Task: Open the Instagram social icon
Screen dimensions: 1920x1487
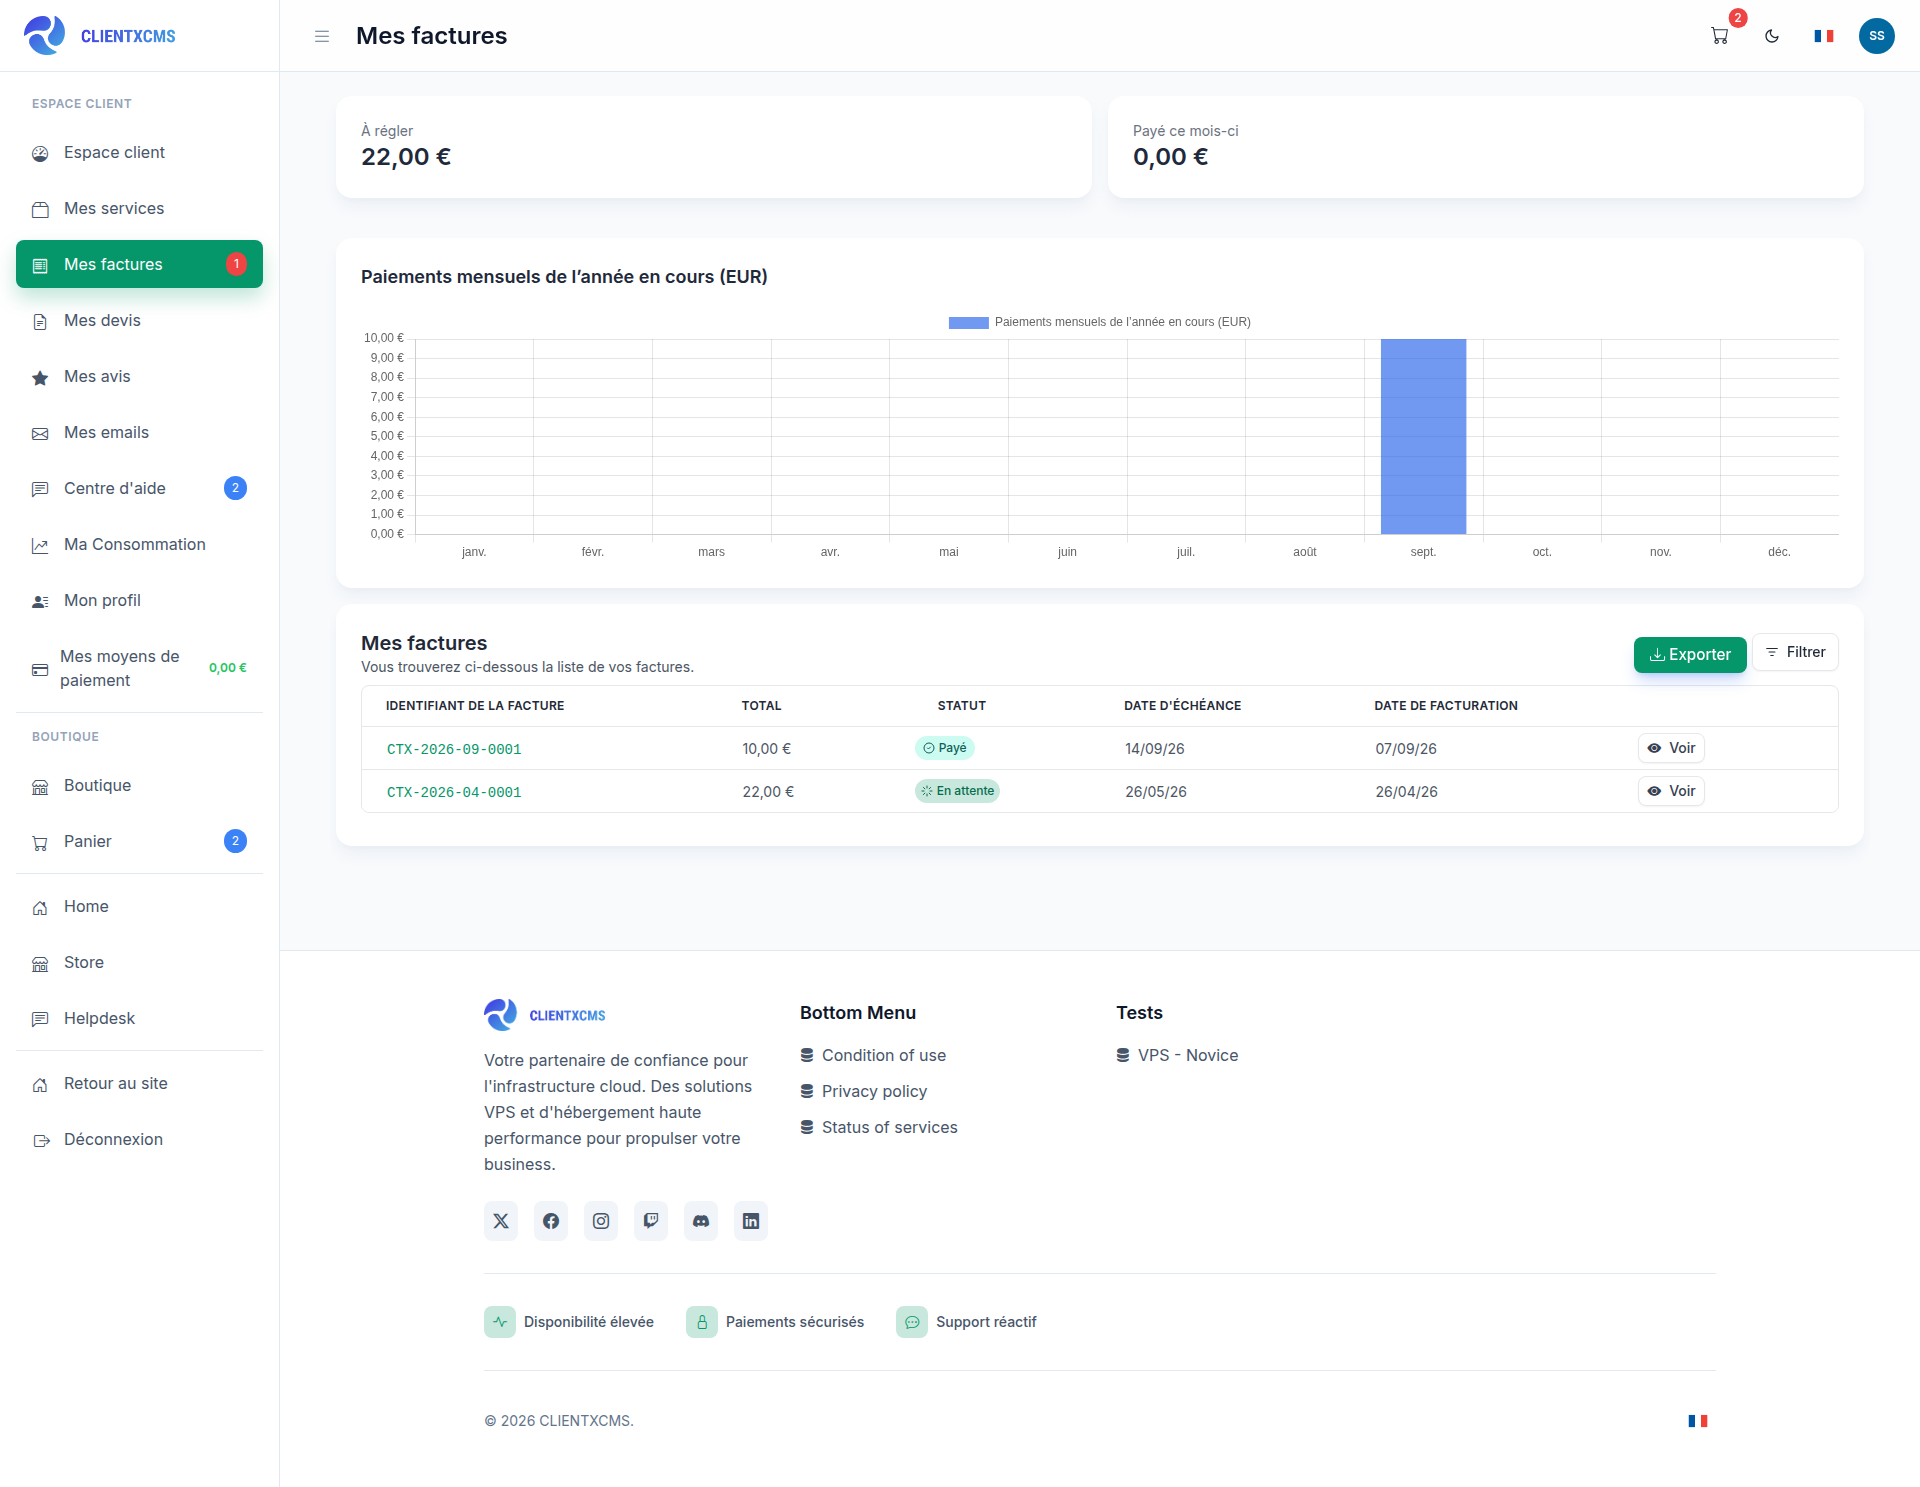Action: click(601, 1221)
